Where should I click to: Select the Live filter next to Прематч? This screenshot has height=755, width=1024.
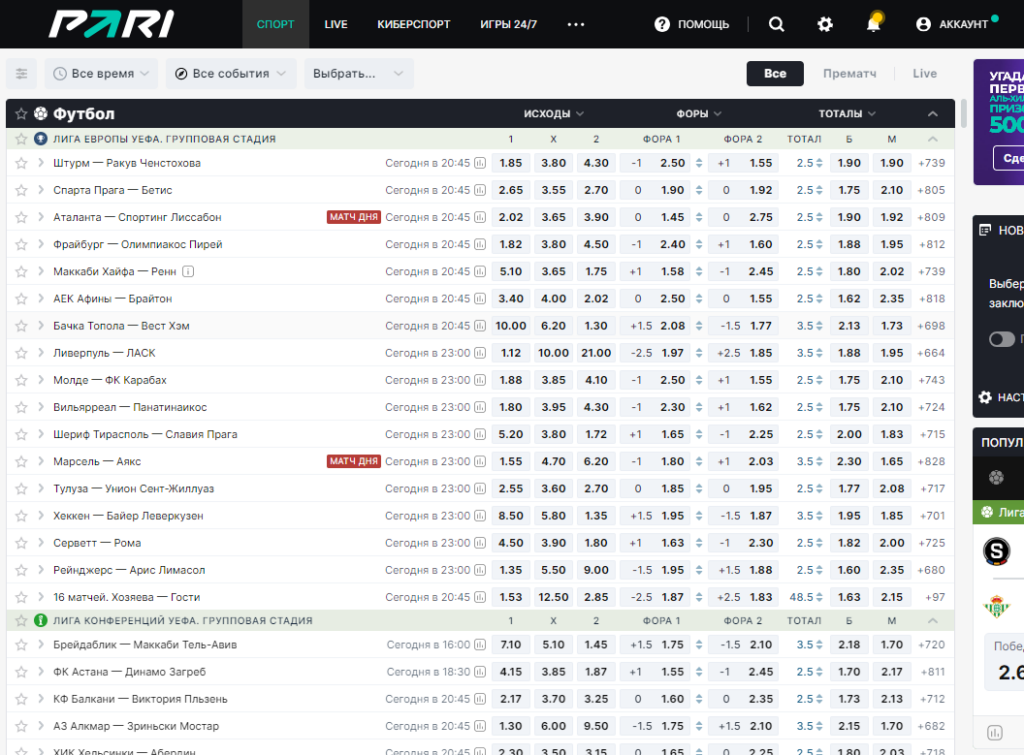pyautogui.click(x=924, y=74)
